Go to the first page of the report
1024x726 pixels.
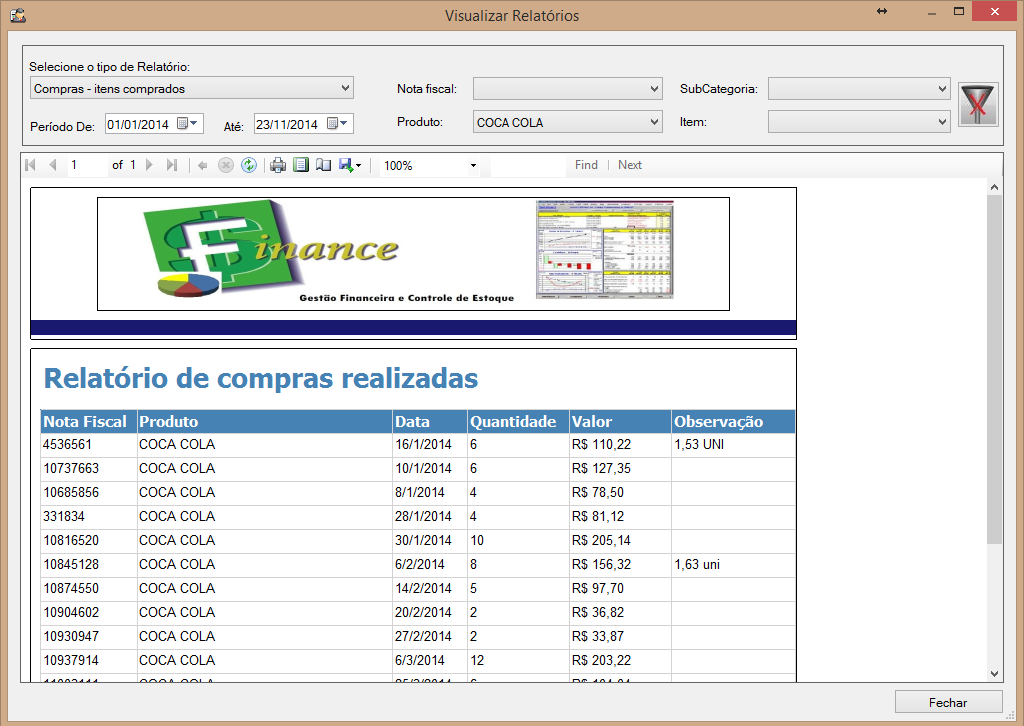tap(30, 165)
